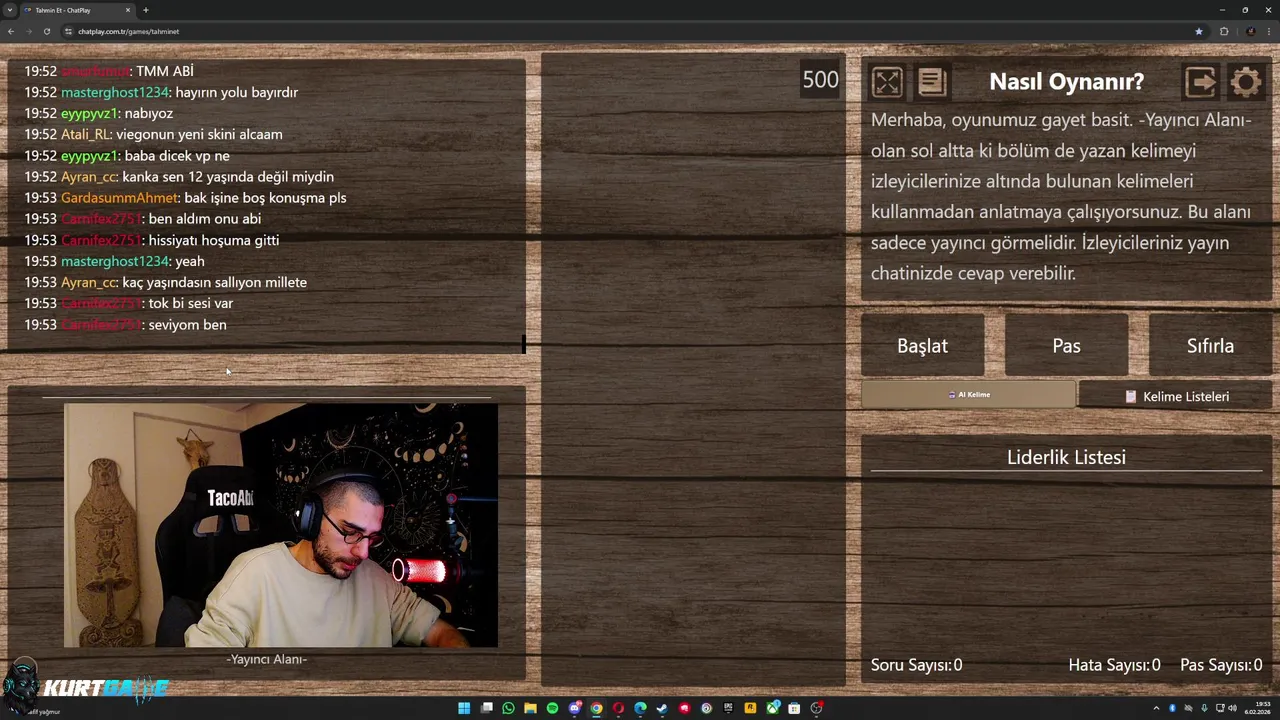Open Rockstar Games Launcher from the taskbar
Viewport: 1280px width, 720px height.
[750, 708]
